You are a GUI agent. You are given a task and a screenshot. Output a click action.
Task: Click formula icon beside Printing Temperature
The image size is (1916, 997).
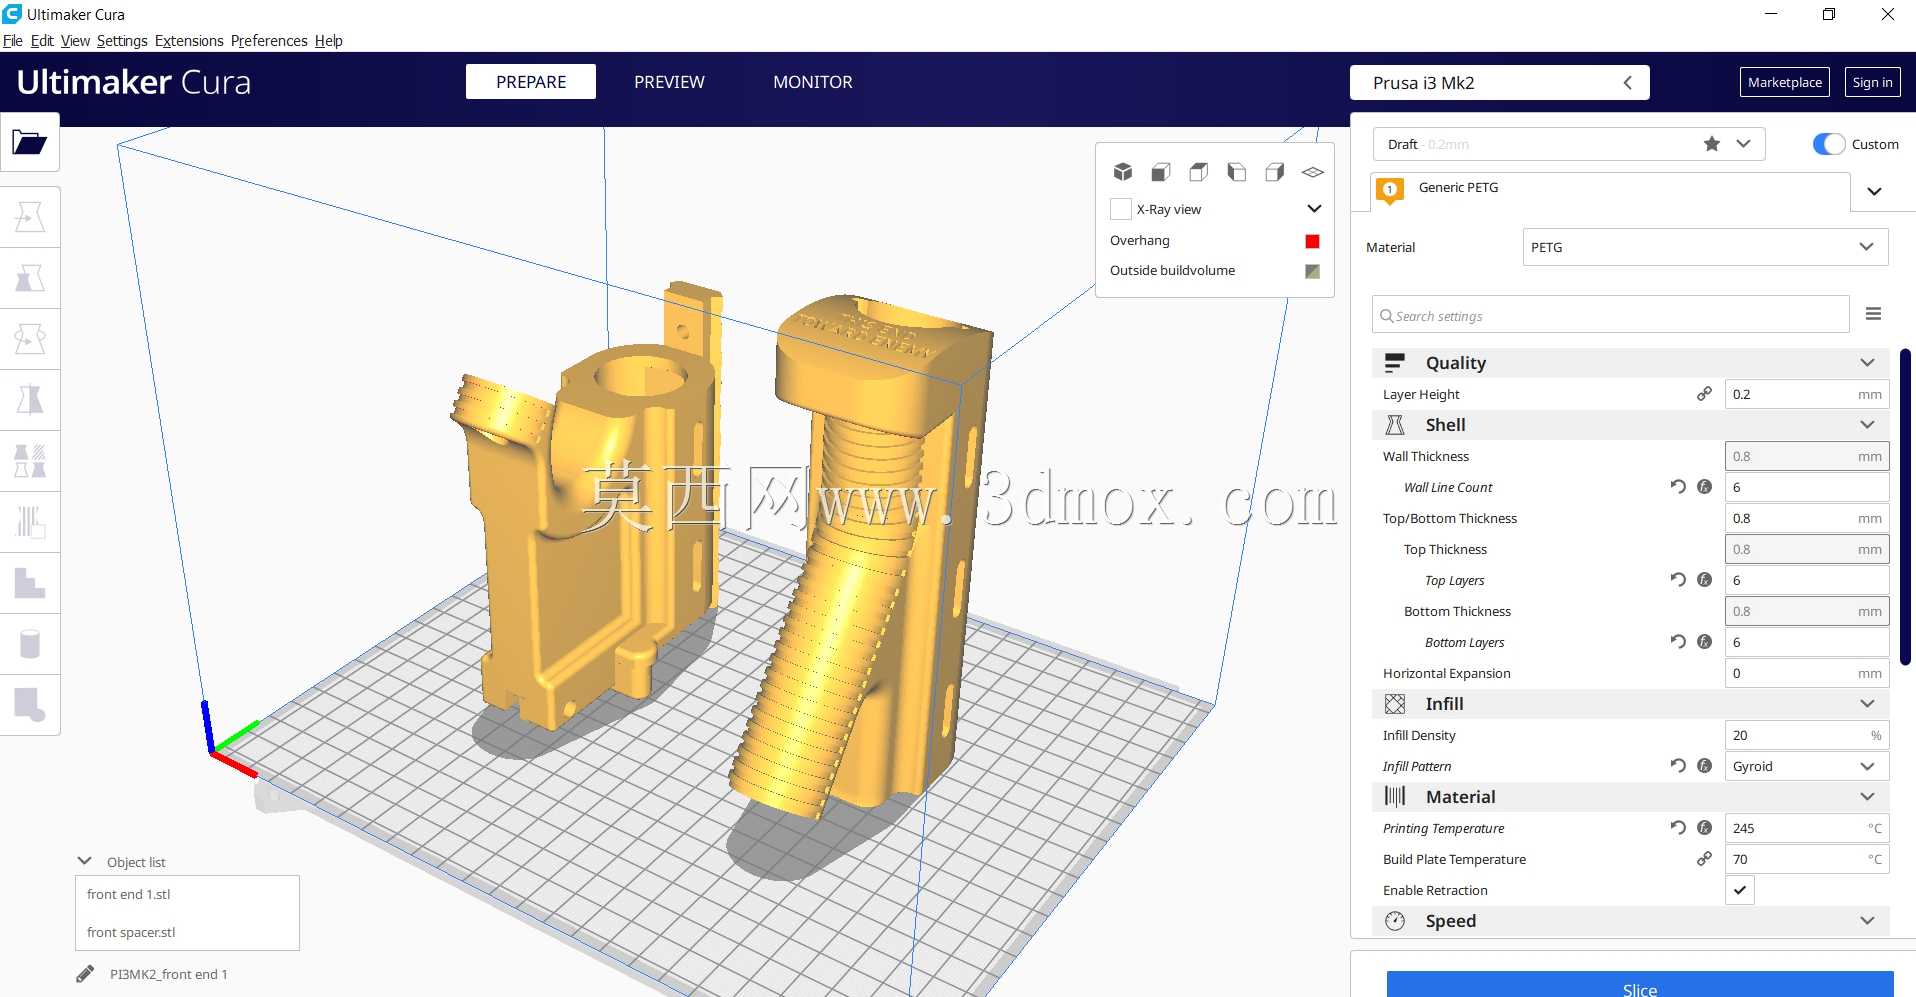point(1705,828)
